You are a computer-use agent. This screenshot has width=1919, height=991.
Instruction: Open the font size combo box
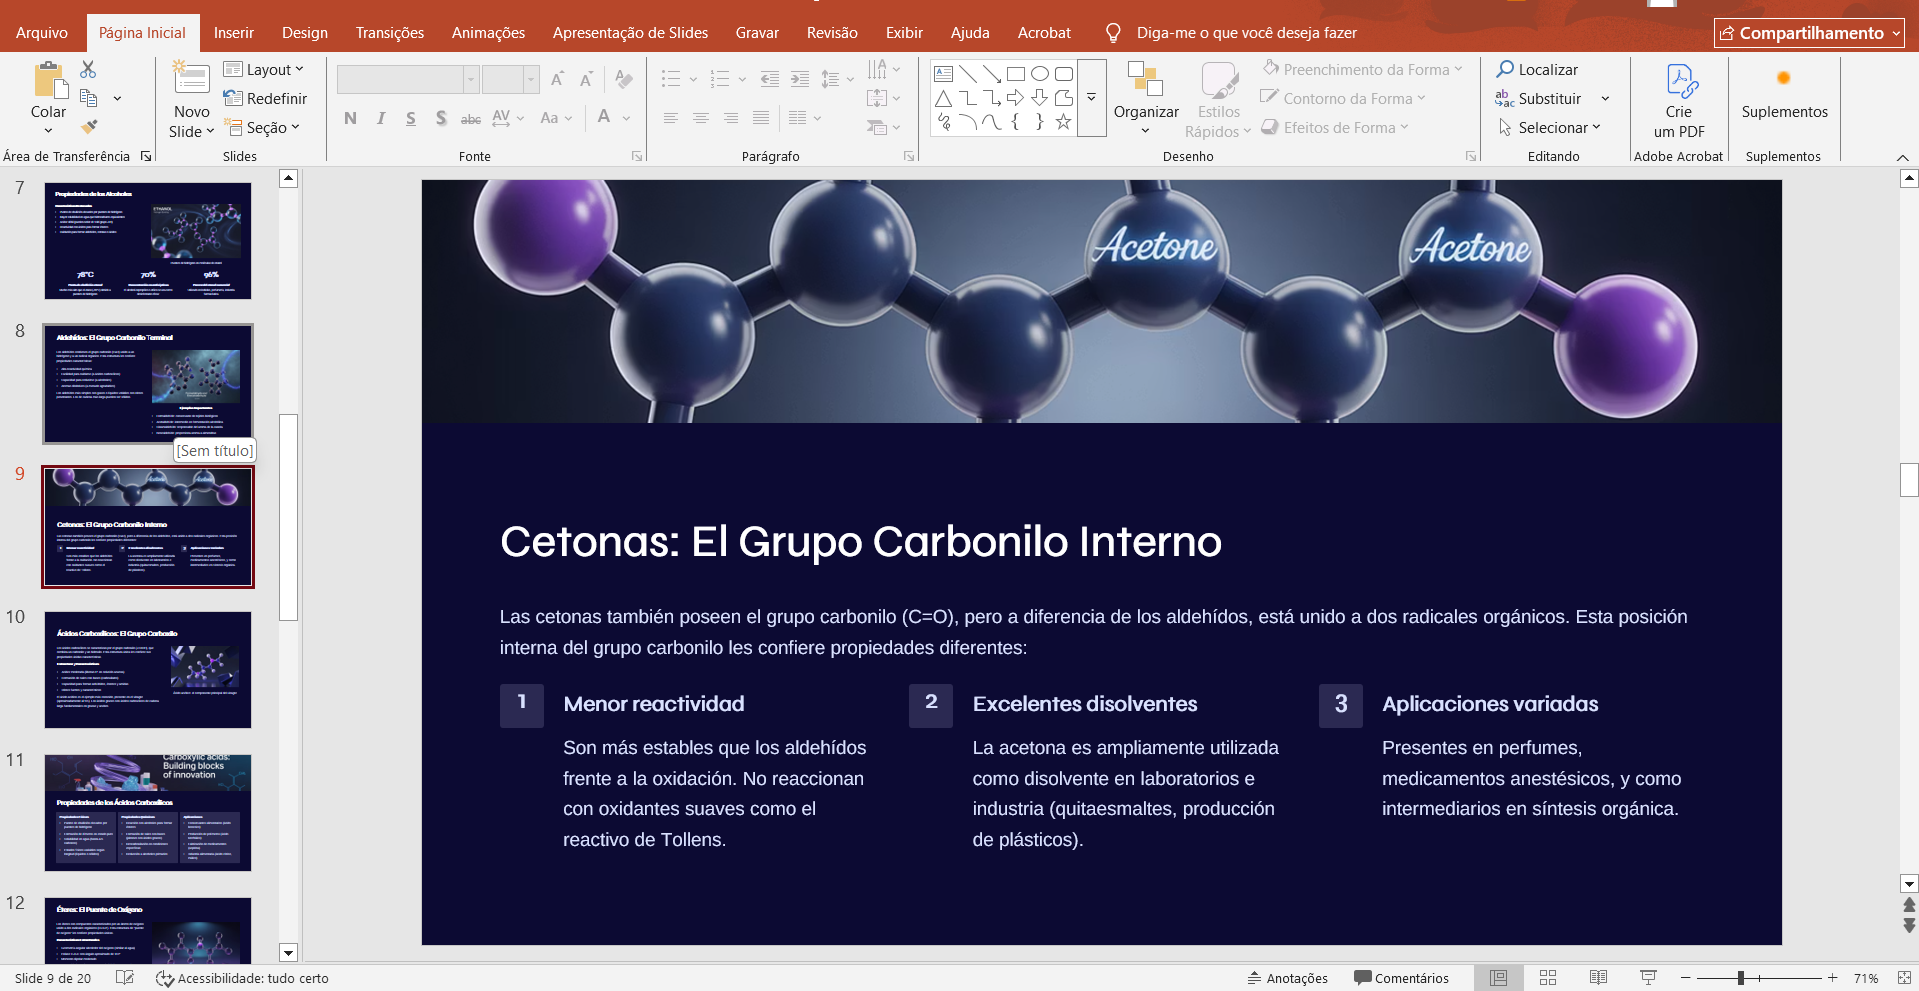(x=511, y=79)
